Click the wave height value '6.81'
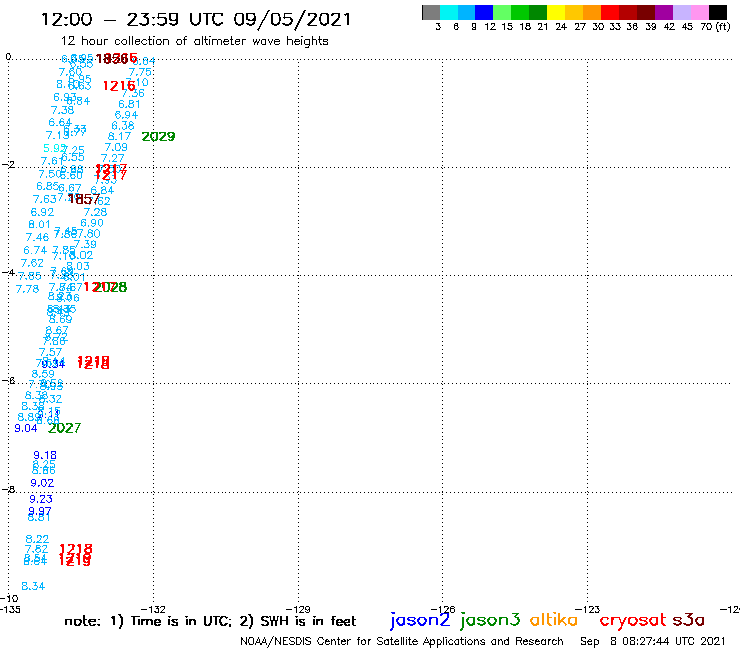740x650 pixels. [x=129, y=104]
